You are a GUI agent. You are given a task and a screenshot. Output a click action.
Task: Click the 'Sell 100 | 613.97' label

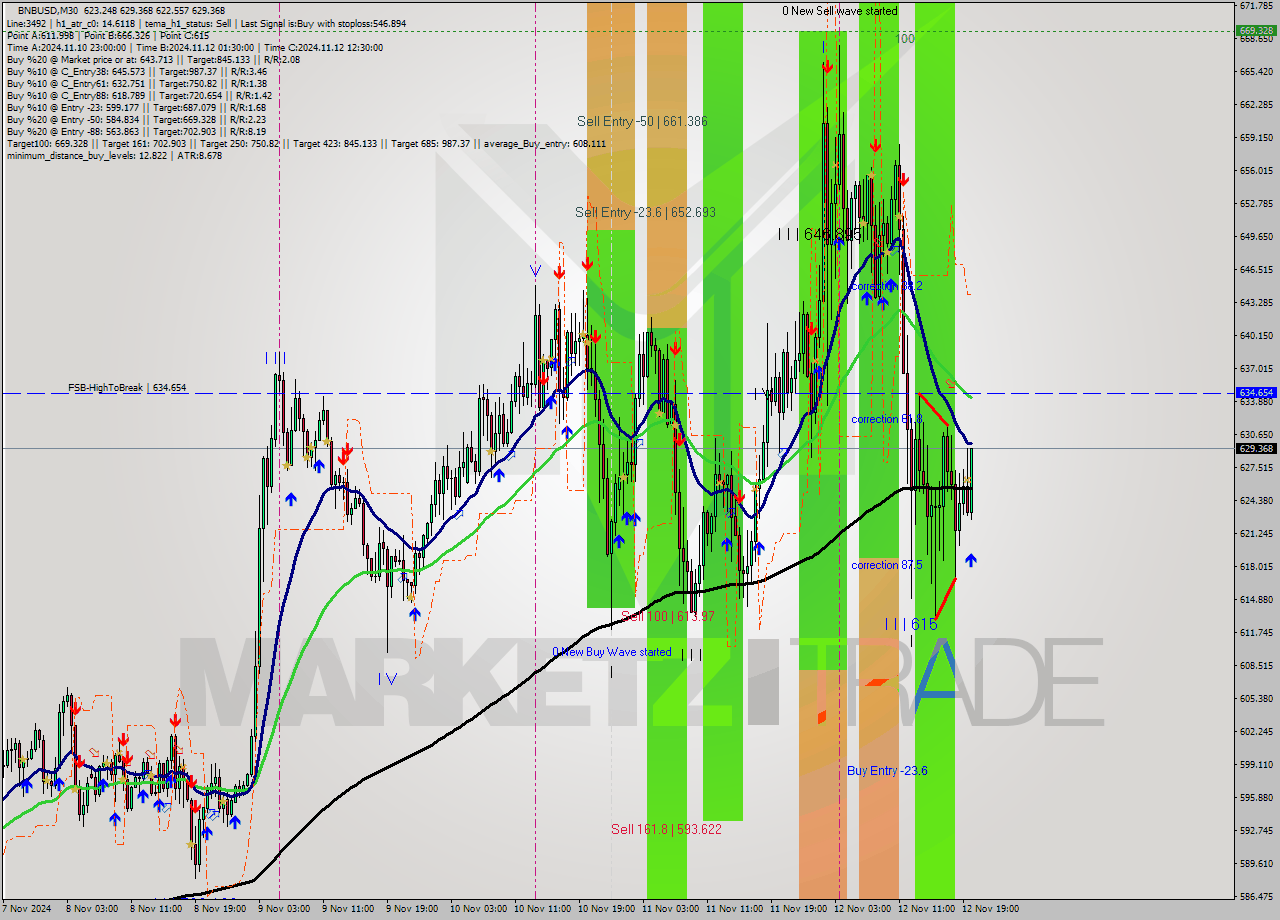667,616
